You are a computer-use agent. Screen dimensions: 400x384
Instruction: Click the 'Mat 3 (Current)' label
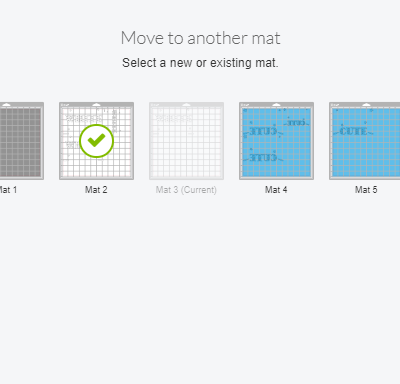point(186,190)
